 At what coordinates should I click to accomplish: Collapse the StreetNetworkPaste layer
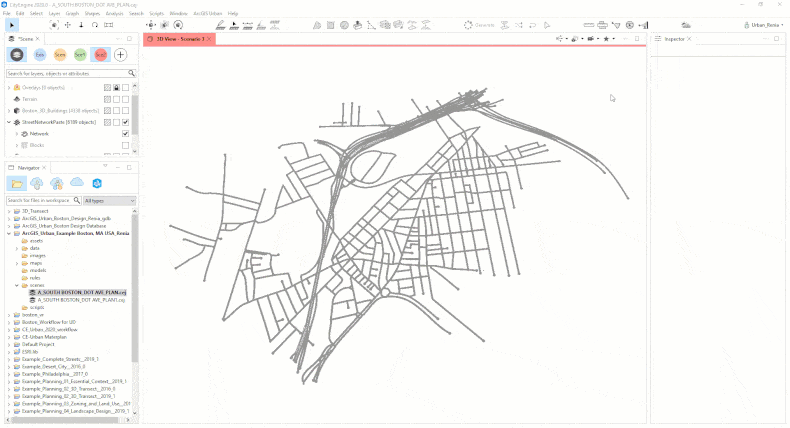pos(9,123)
